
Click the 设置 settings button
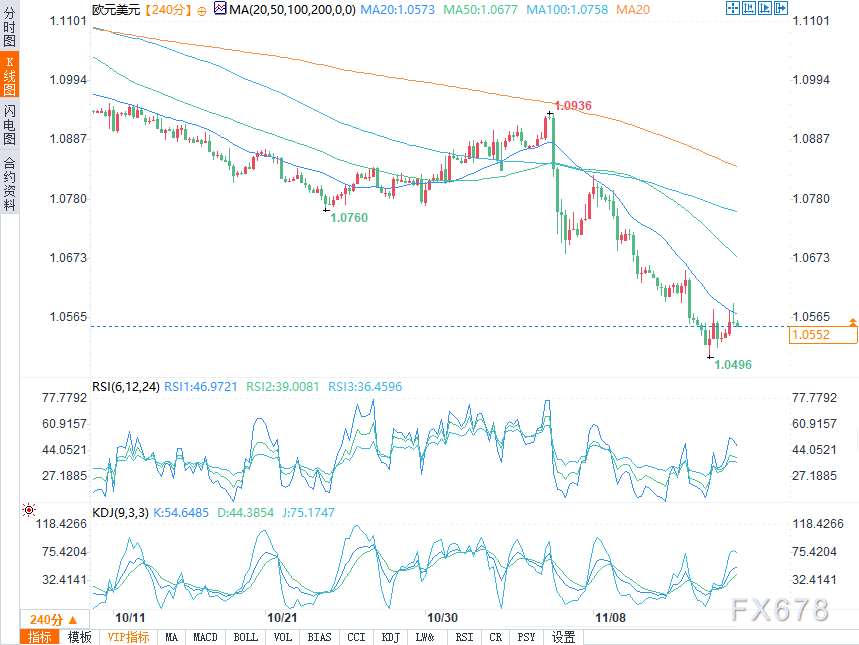point(563,637)
